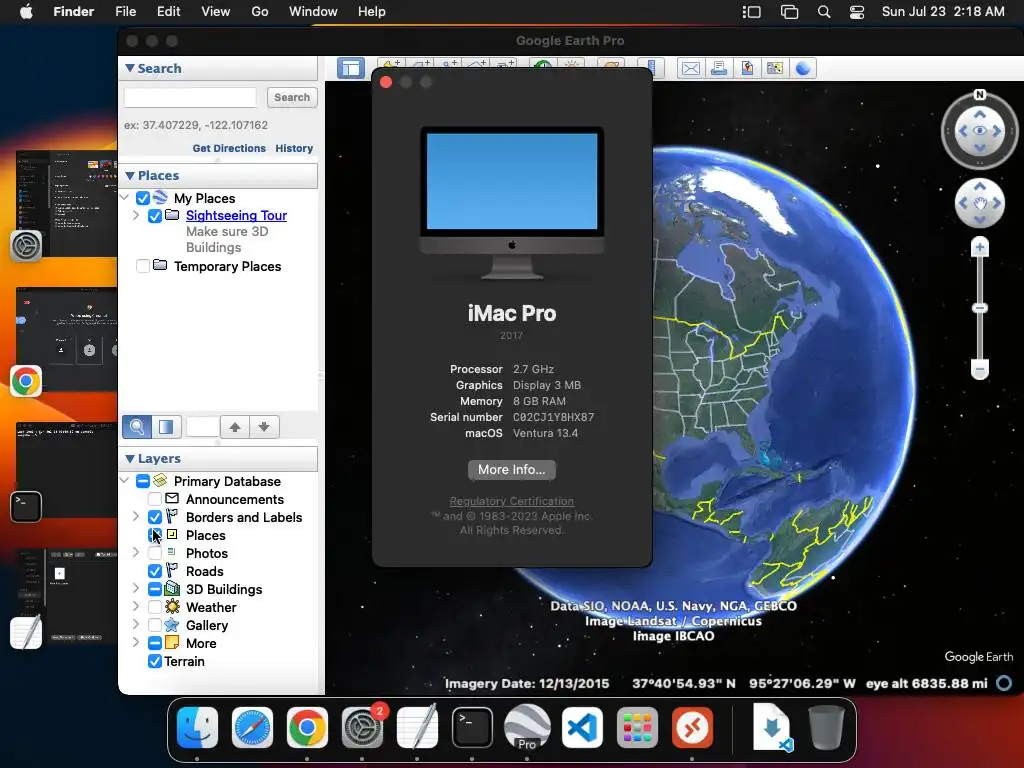Open System Settings from the Dock
Viewport: 1024px width, 768px height.
click(x=362, y=727)
